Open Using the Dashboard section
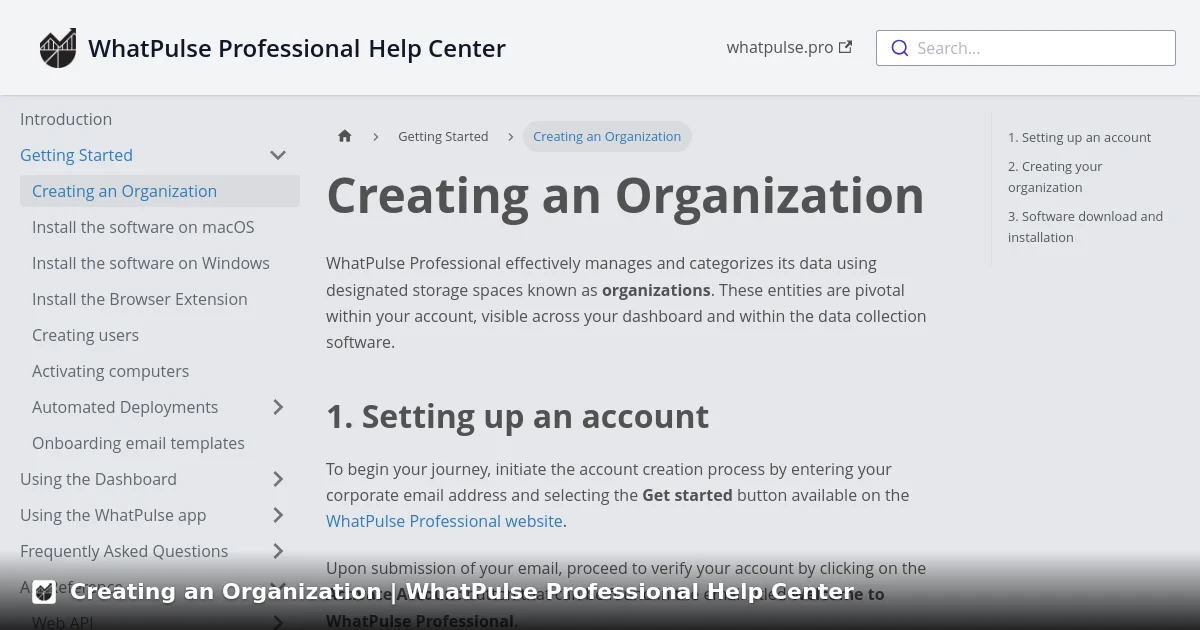Screen dimensions: 1200x630 coord(98,479)
